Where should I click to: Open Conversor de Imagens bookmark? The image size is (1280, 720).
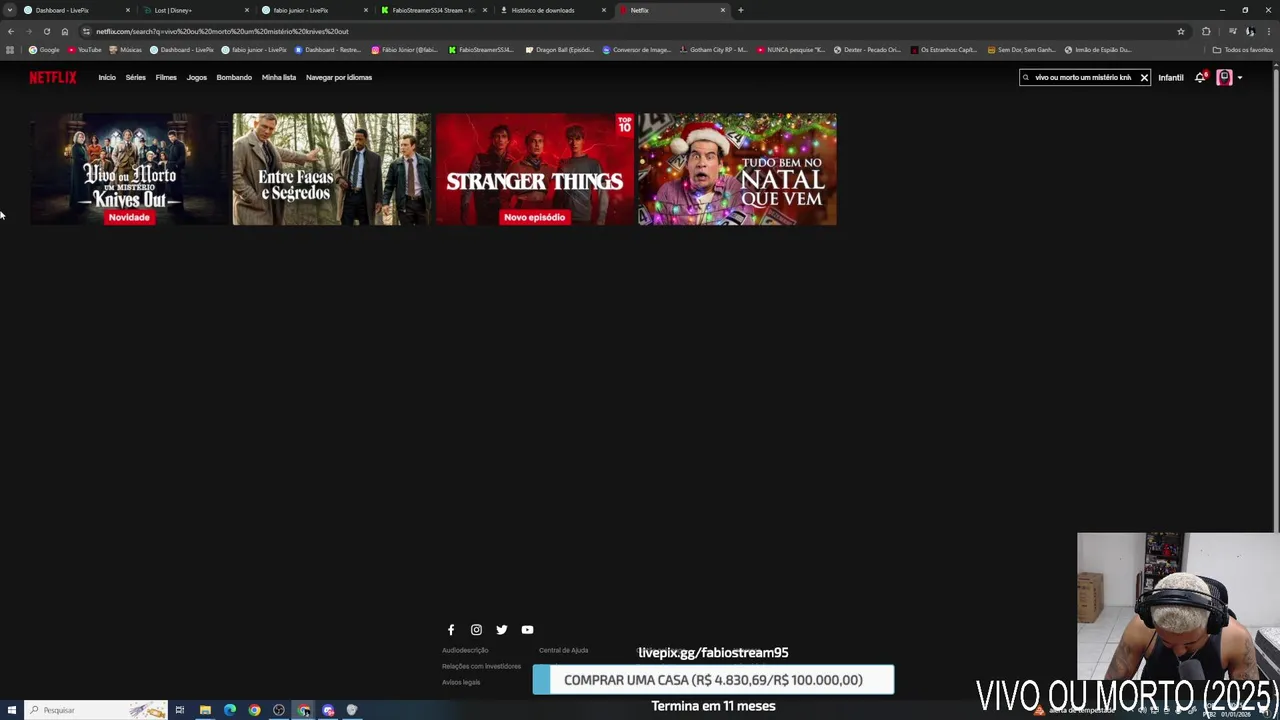point(636,50)
